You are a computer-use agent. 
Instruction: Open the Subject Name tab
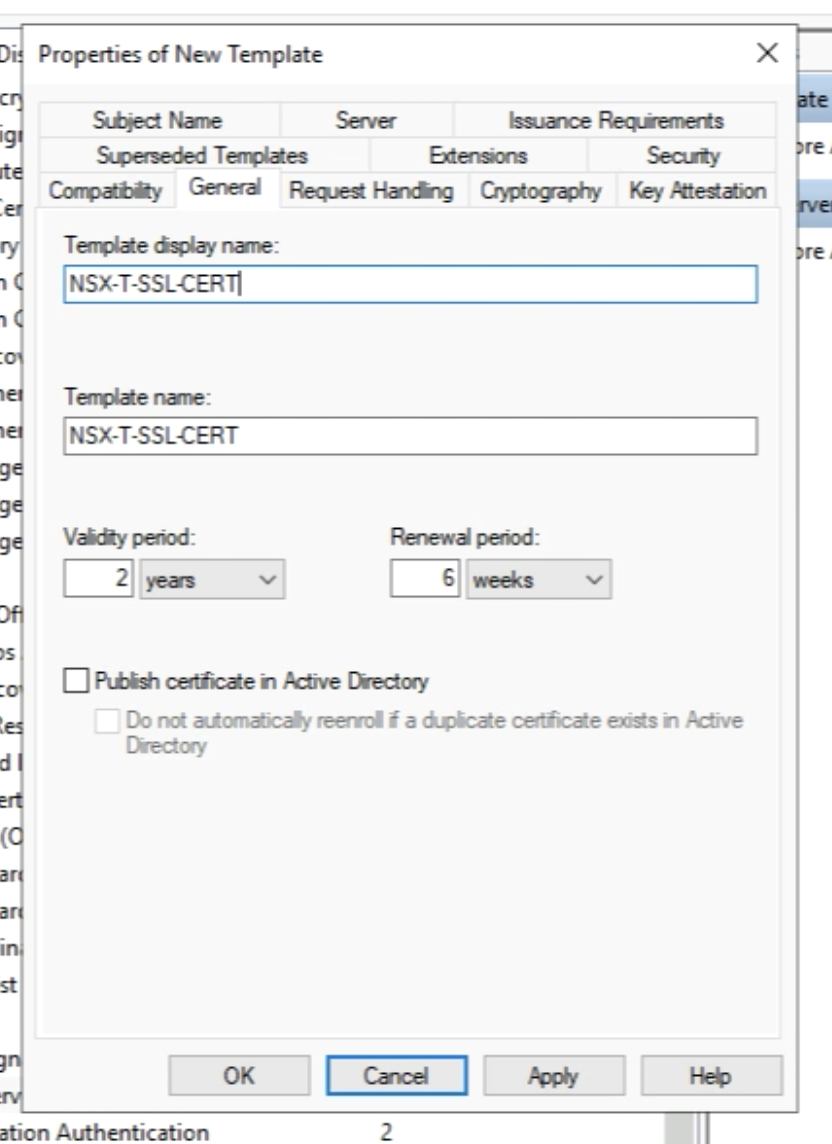pyautogui.click(x=157, y=121)
